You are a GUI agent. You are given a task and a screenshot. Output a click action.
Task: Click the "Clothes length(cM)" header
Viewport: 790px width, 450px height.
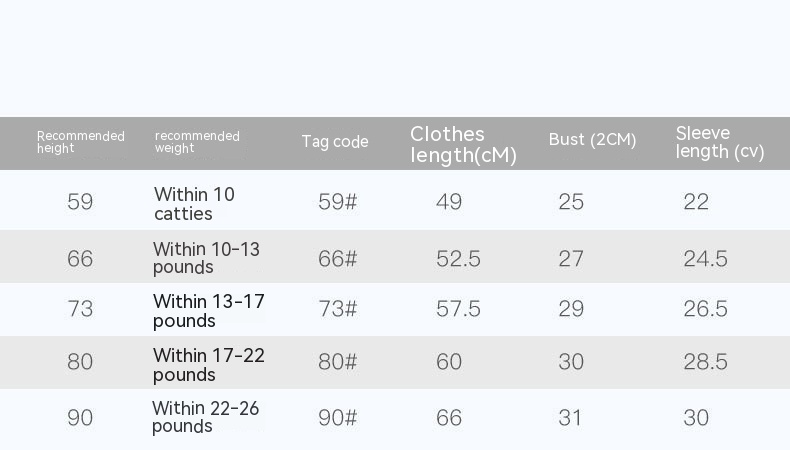tap(463, 144)
